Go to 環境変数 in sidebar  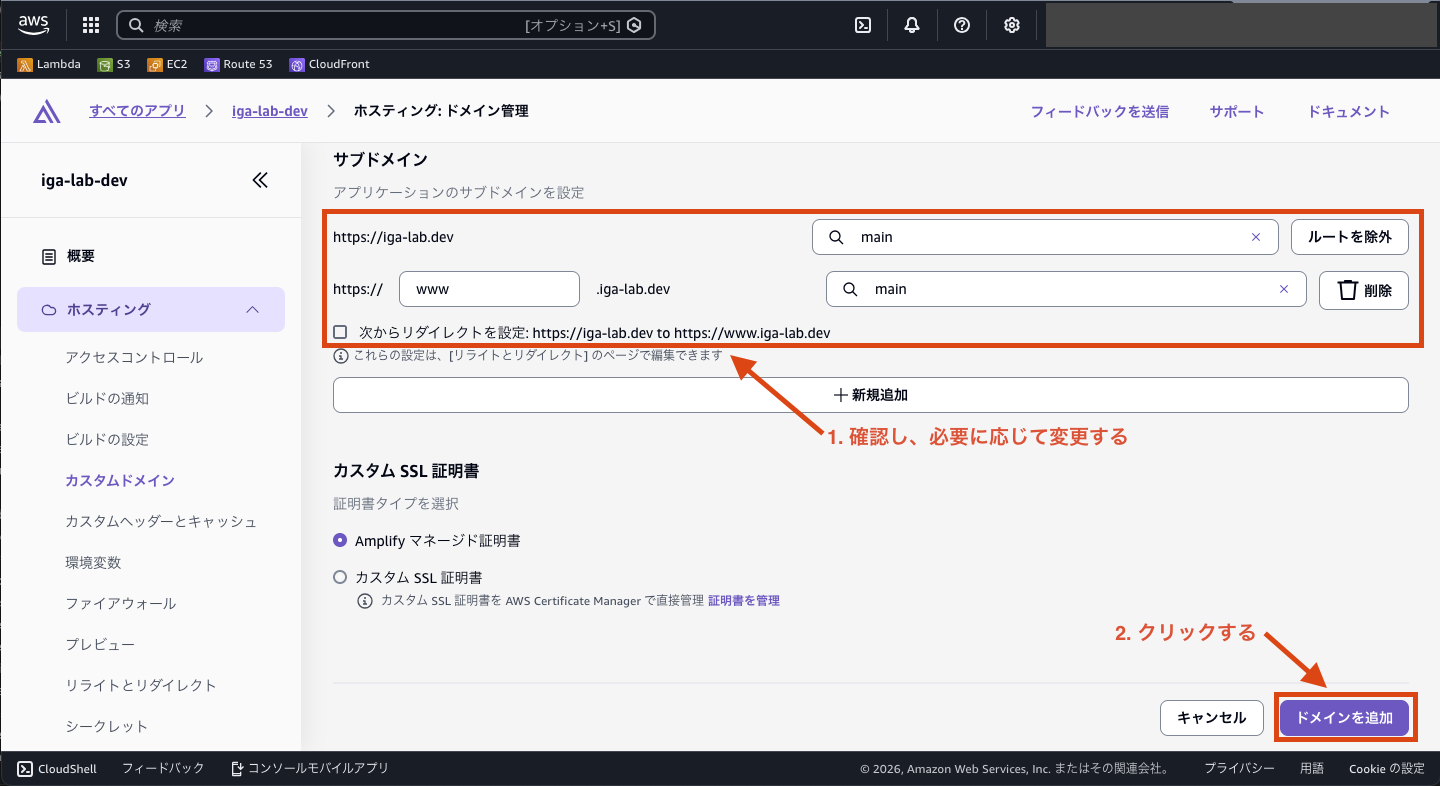tap(93, 562)
